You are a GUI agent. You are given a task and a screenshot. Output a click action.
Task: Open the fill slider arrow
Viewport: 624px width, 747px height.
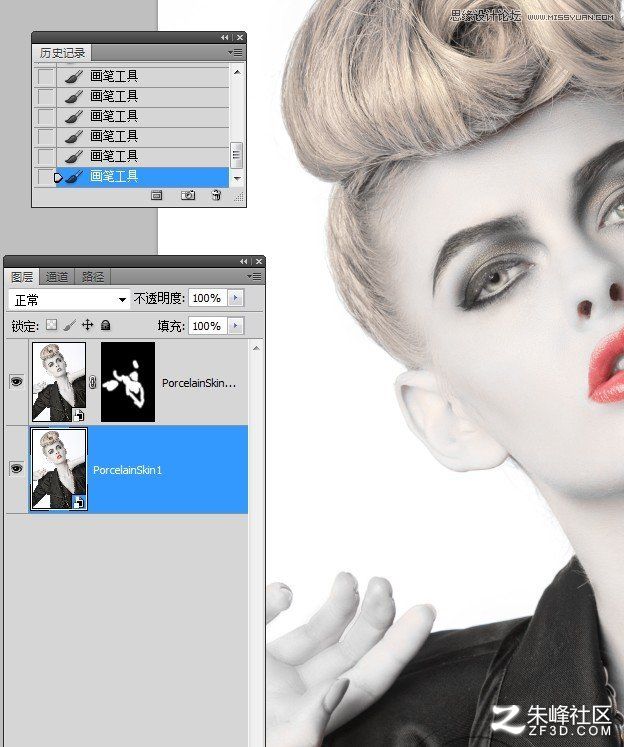click(x=235, y=326)
